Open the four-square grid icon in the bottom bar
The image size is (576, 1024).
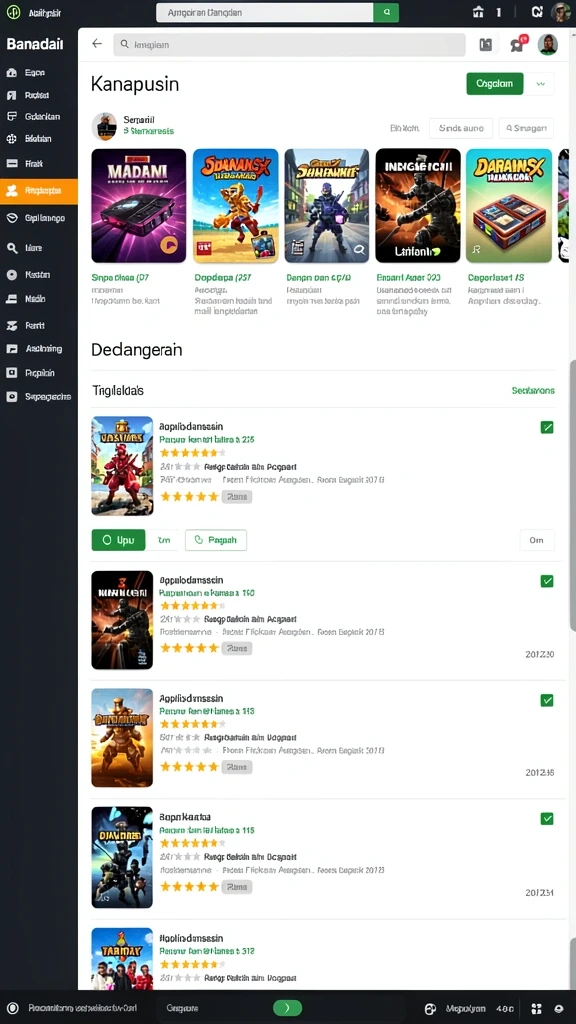tap(537, 1008)
